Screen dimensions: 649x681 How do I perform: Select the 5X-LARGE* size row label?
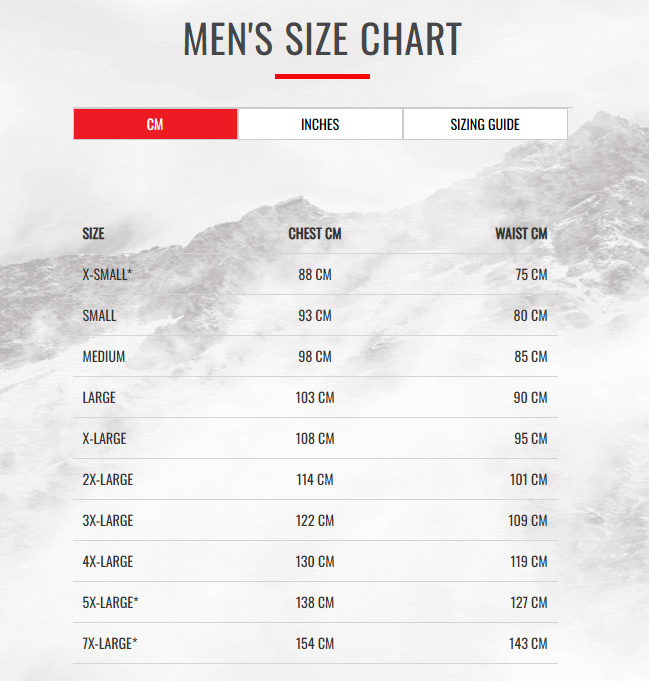click(x=110, y=603)
